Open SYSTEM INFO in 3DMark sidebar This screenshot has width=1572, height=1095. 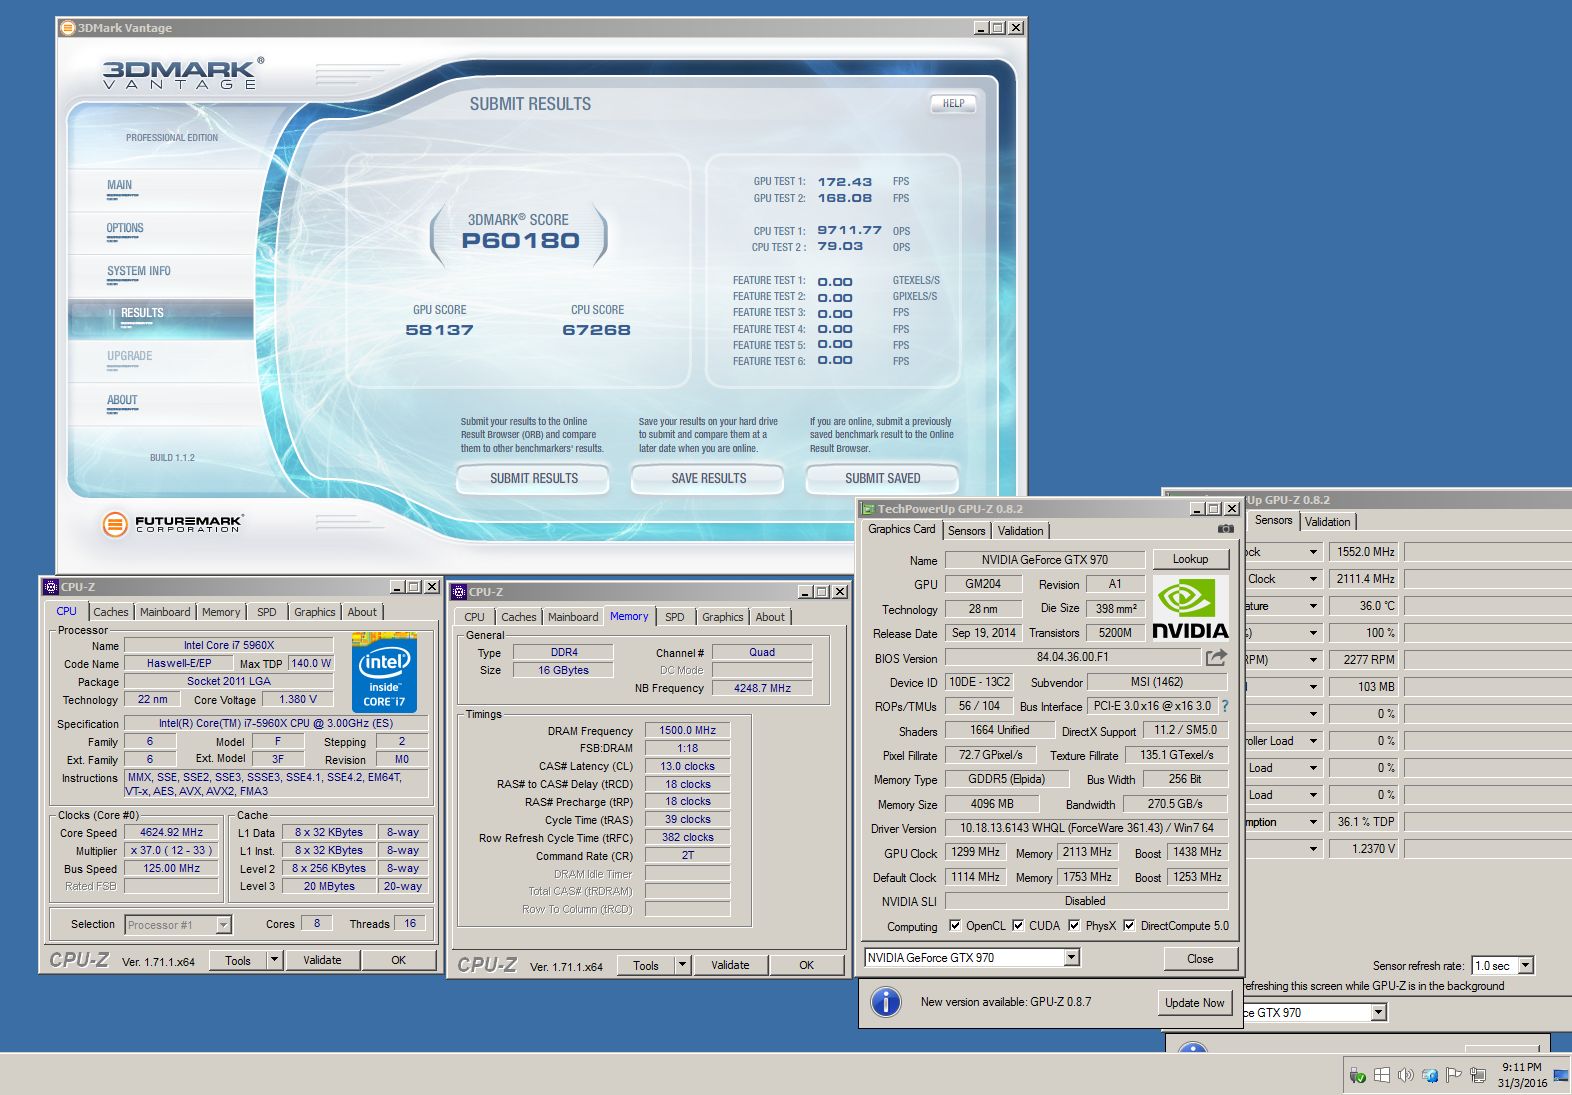coord(139,271)
